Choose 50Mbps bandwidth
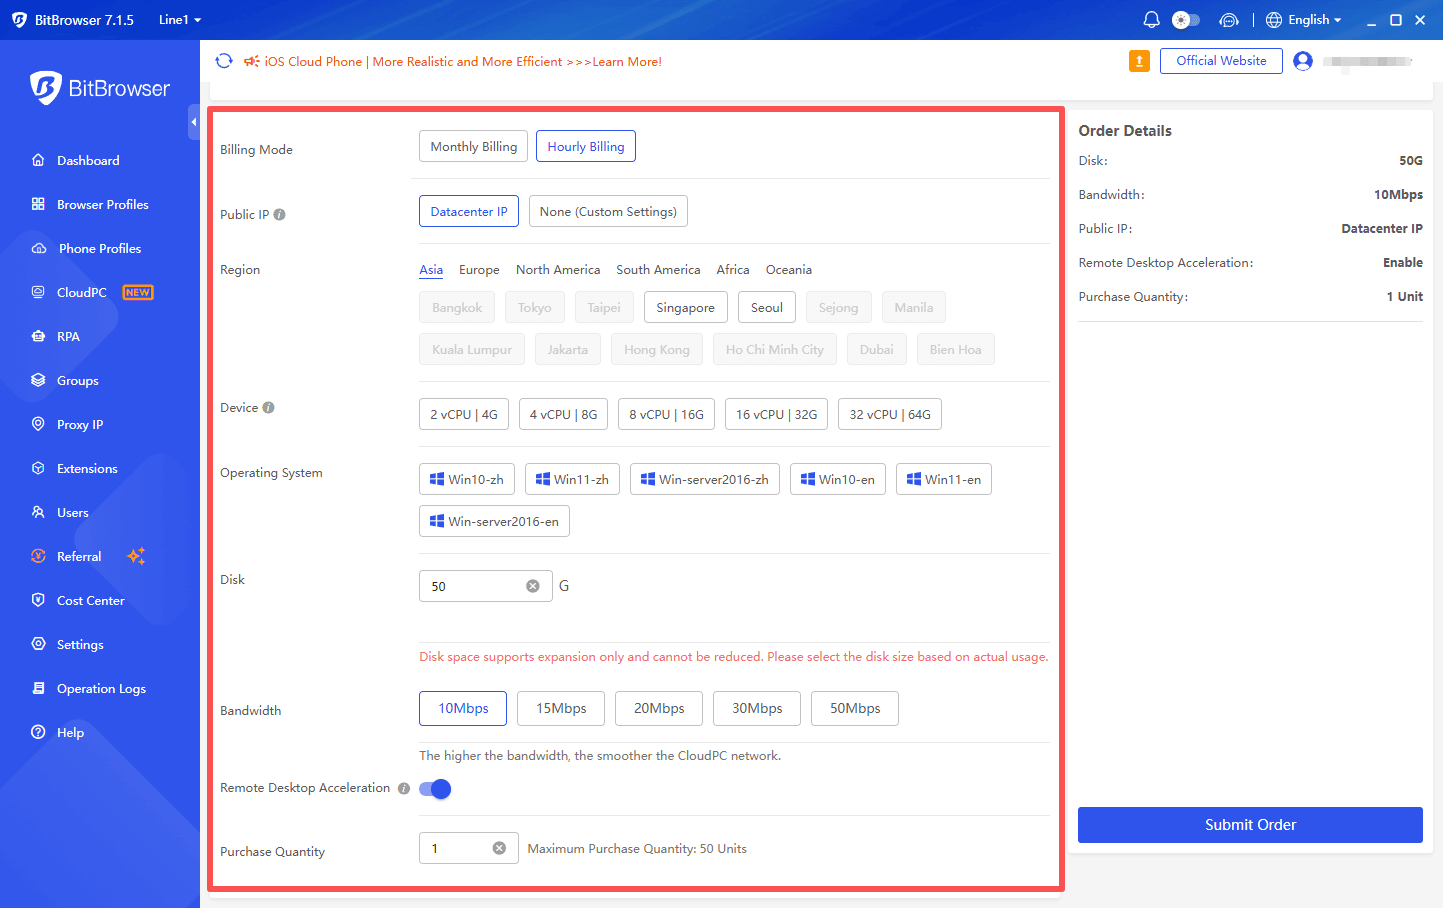The width and height of the screenshot is (1443, 908). [x=855, y=708]
